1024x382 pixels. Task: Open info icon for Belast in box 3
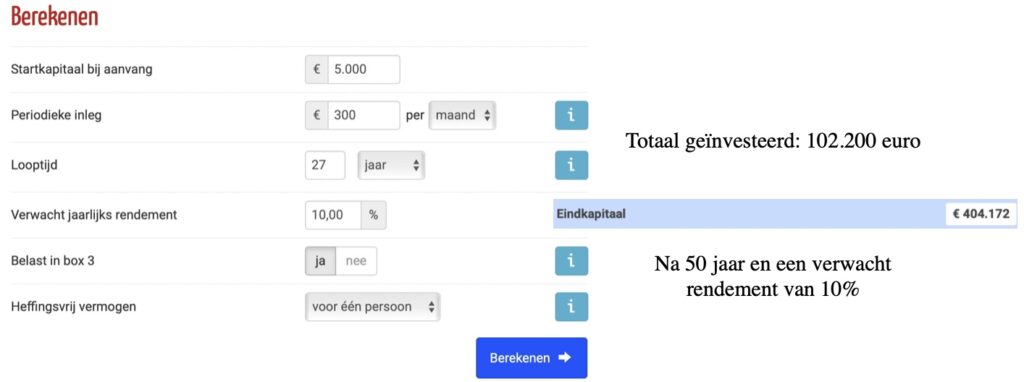point(571,261)
